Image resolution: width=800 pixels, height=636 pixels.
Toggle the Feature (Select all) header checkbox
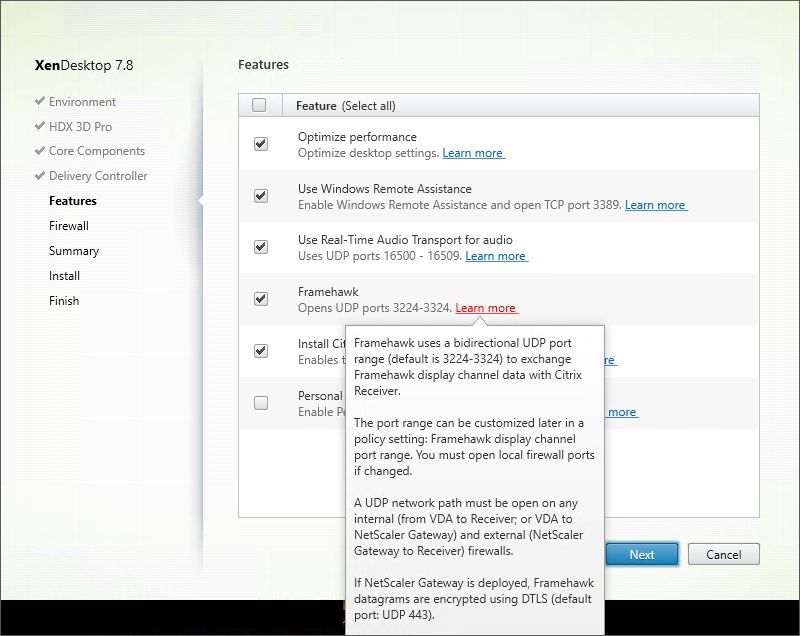[x=260, y=105]
